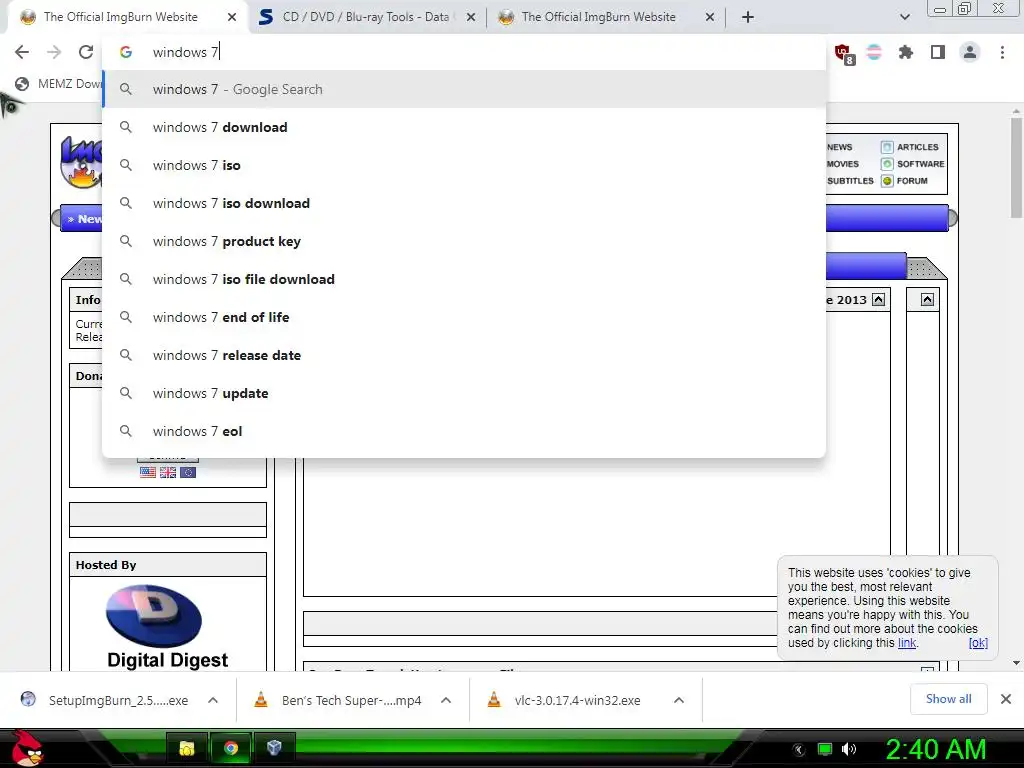
Task: Choose 'windows 7 eol' suggestion
Action: tap(464, 431)
